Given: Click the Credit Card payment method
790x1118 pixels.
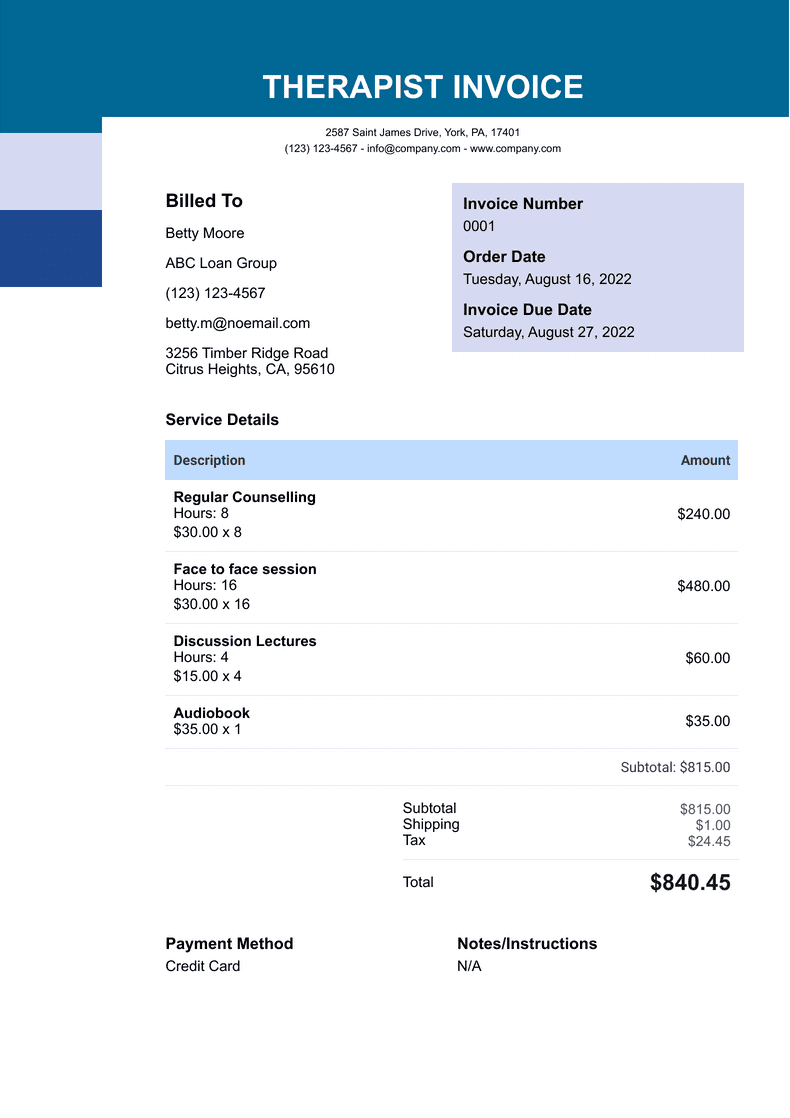Looking at the screenshot, I should [203, 966].
